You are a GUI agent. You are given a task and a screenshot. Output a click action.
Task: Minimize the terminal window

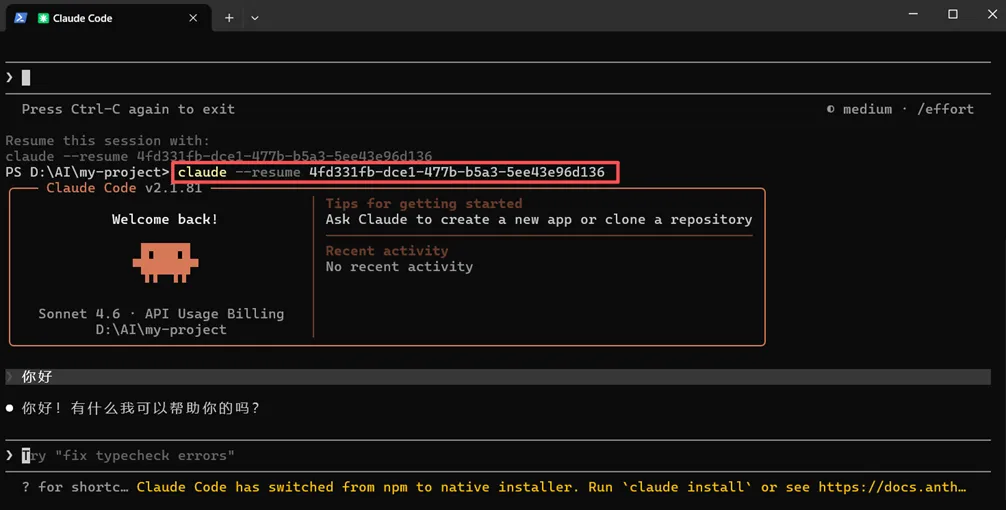pos(913,14)
